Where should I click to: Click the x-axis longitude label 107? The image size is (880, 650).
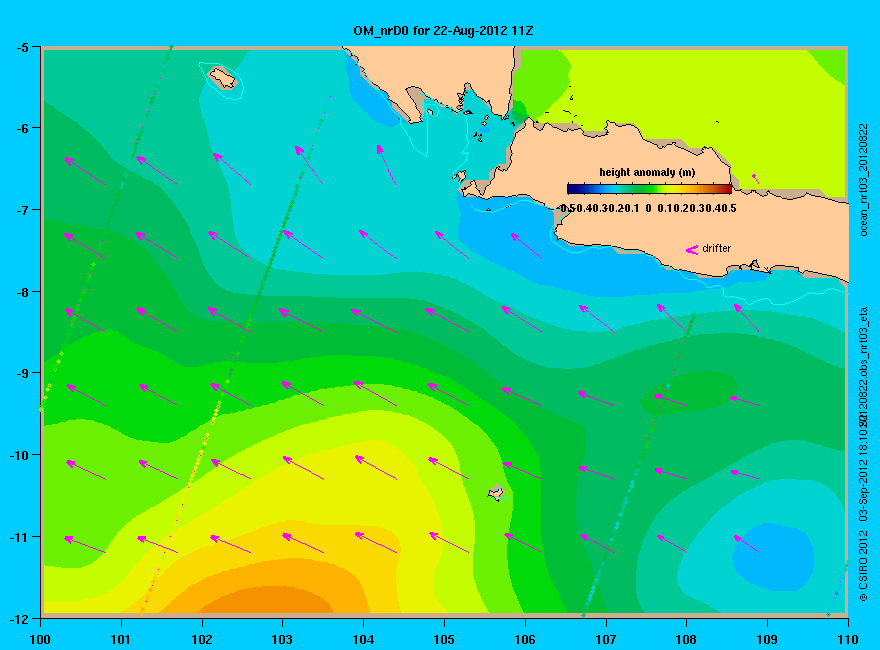(x=606, y=639)
